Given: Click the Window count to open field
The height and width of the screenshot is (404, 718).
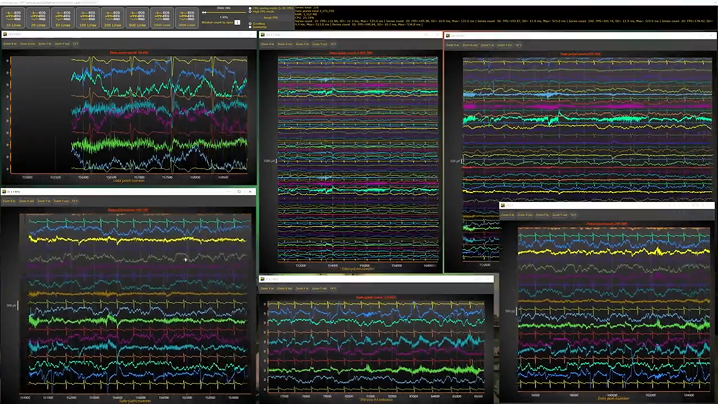Looking at the screenshot, I should (x=237, y=21).
